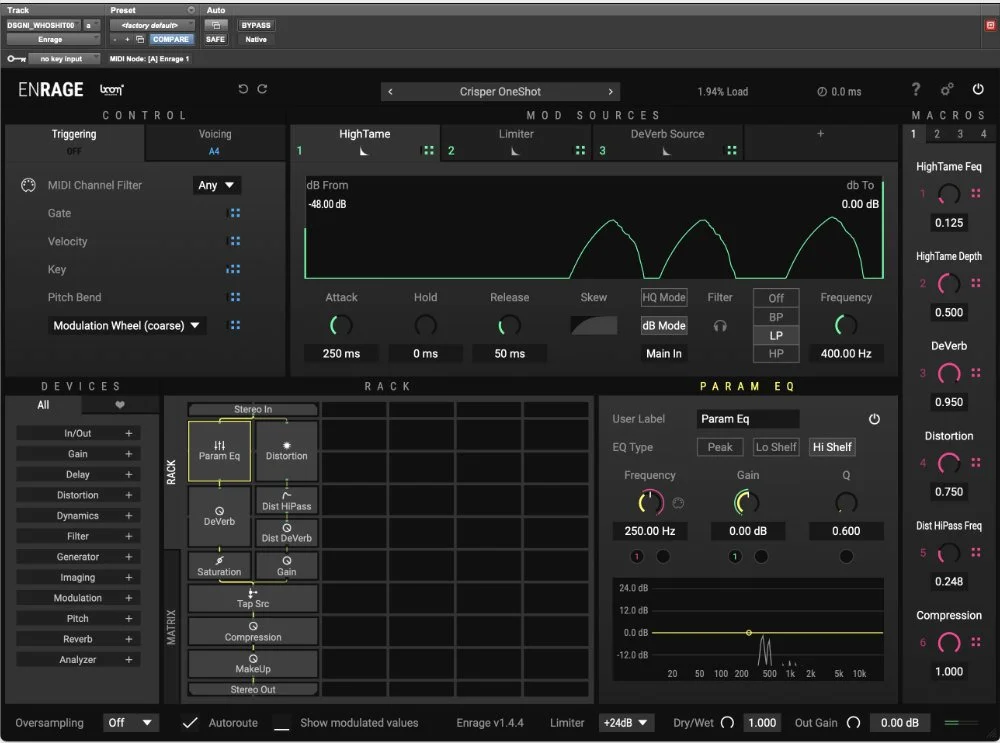The width and height of the screenshot is (1000, 743).
Task: Select the Tap Src device in rack
Action: click(x=253, y=598)
